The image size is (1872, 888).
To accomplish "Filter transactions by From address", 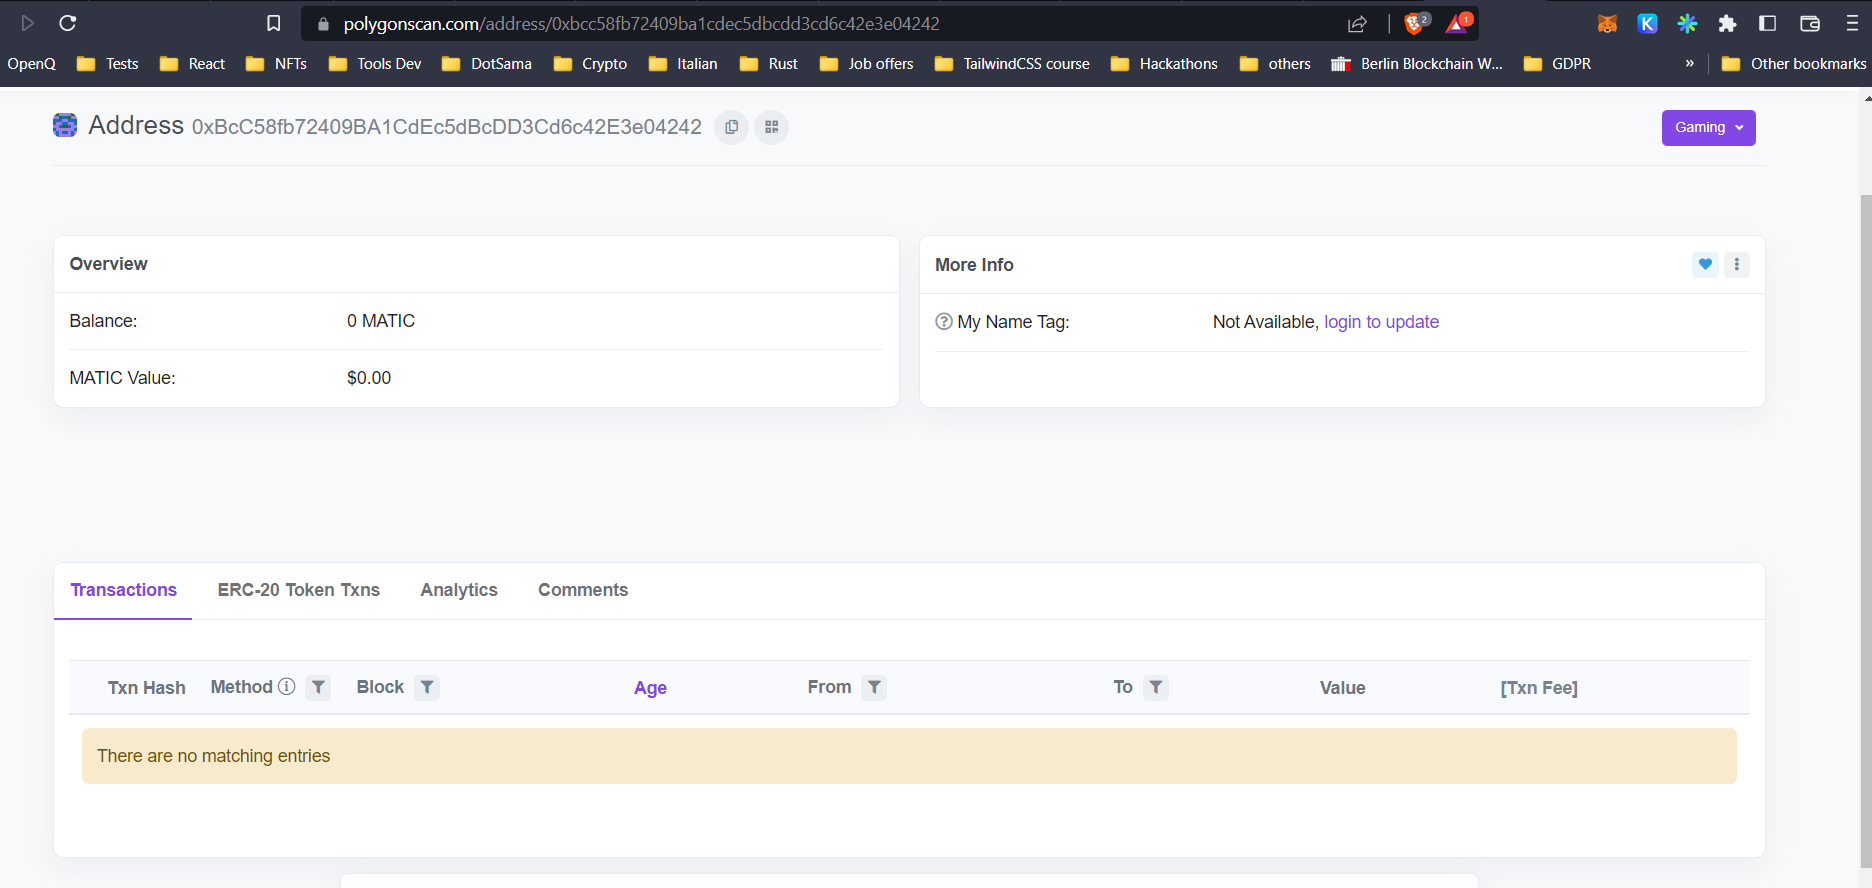I will click(x=874, y=687).
